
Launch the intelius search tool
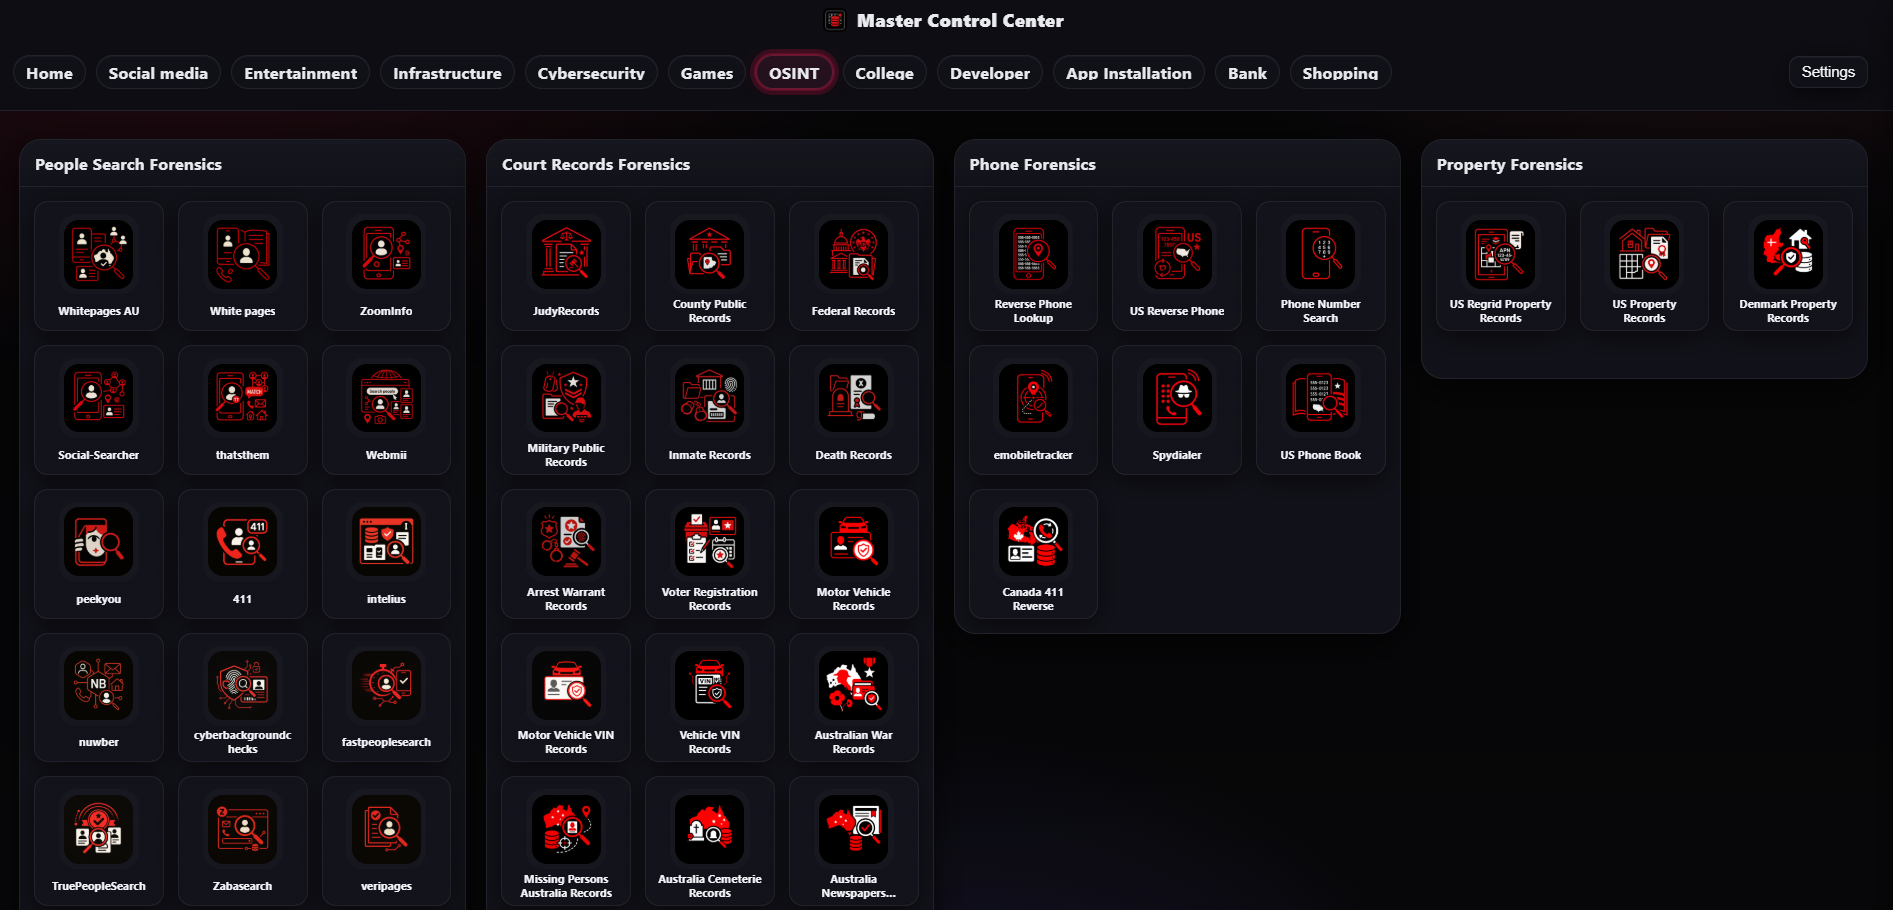point(386,553)
